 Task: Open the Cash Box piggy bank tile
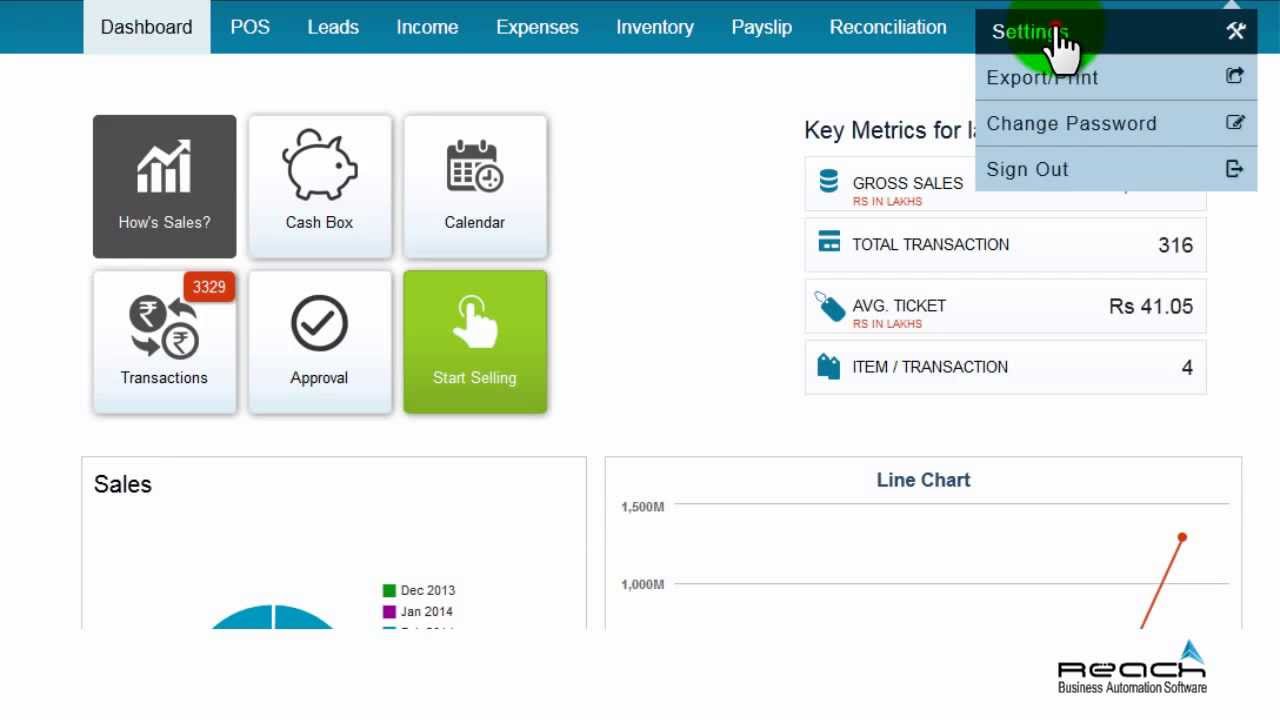coord(320,186)
